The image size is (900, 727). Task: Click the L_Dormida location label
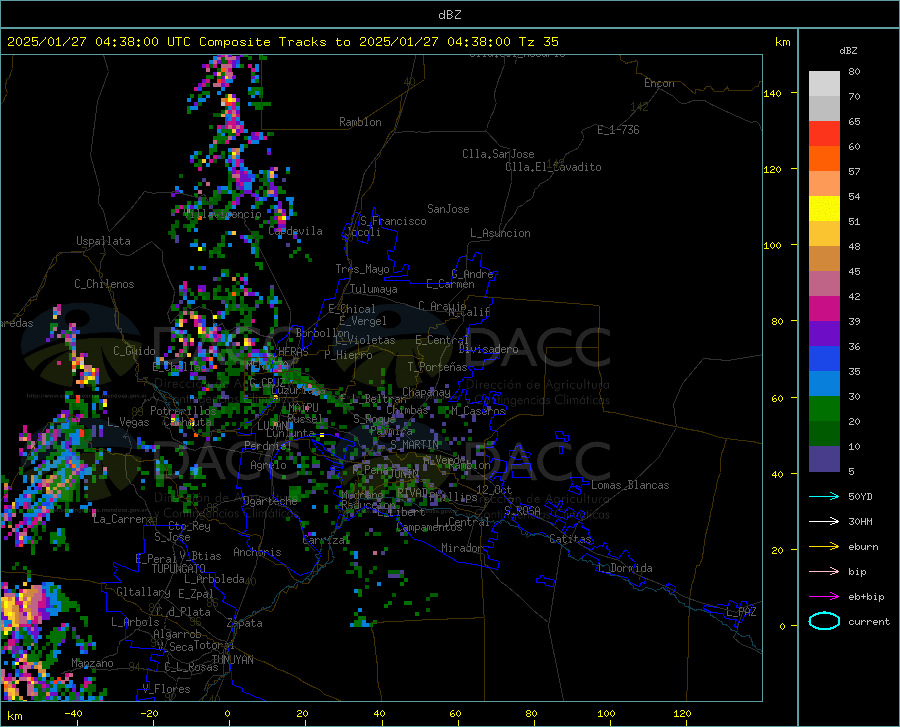click(625, 568)
